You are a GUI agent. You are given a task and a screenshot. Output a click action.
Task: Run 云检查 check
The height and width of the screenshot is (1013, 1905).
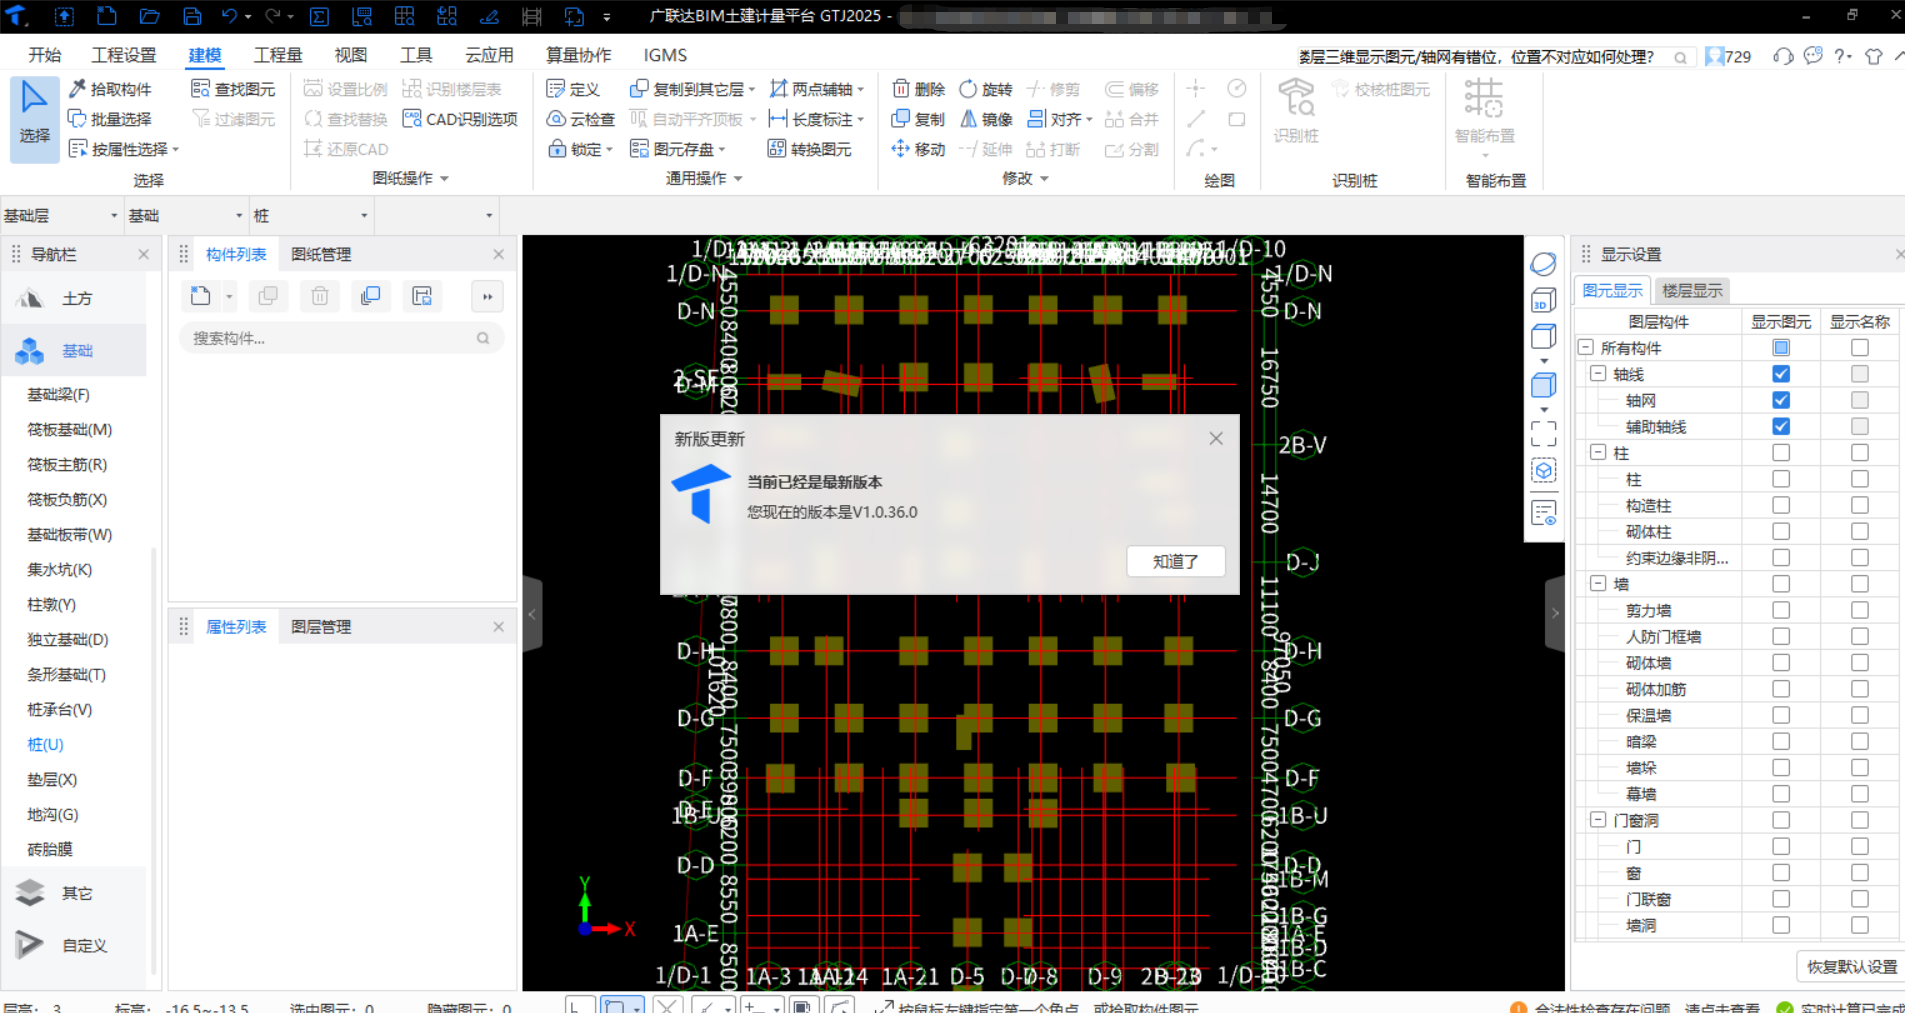pos(581,119)
